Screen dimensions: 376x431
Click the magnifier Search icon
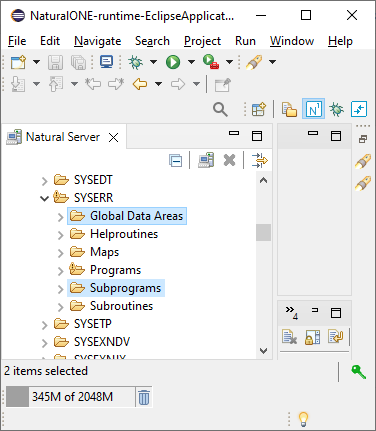coord(220,109)
